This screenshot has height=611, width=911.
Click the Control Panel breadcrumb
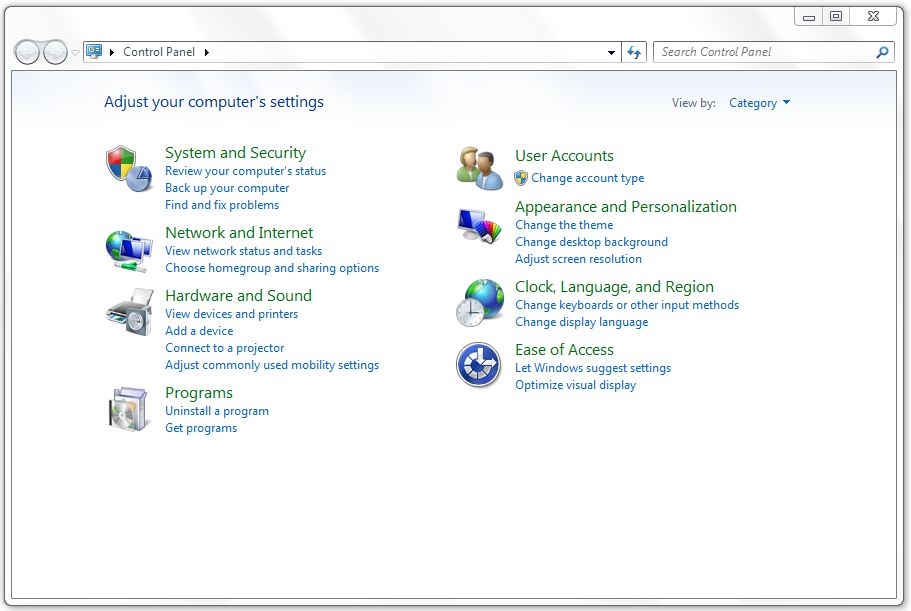[x=159, y=52]
